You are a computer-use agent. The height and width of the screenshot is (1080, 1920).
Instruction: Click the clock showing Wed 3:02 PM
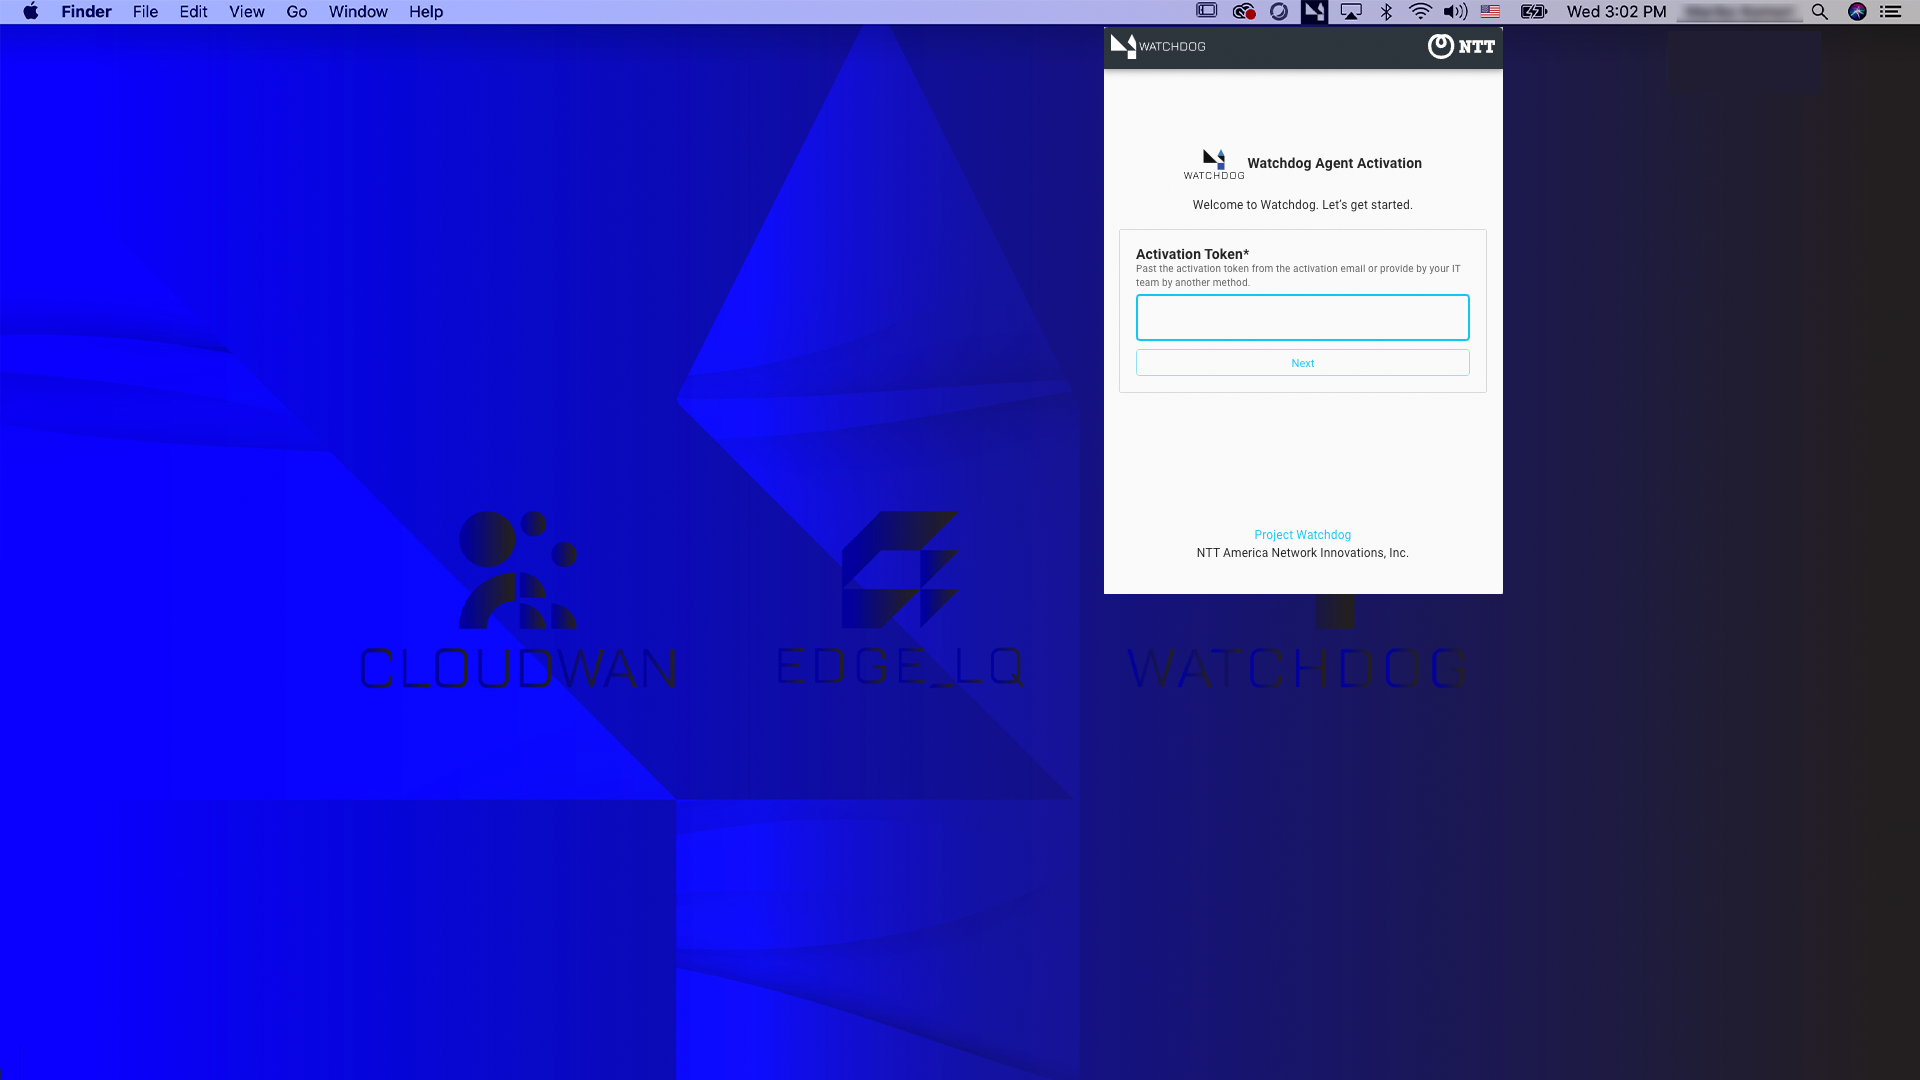1616,12
